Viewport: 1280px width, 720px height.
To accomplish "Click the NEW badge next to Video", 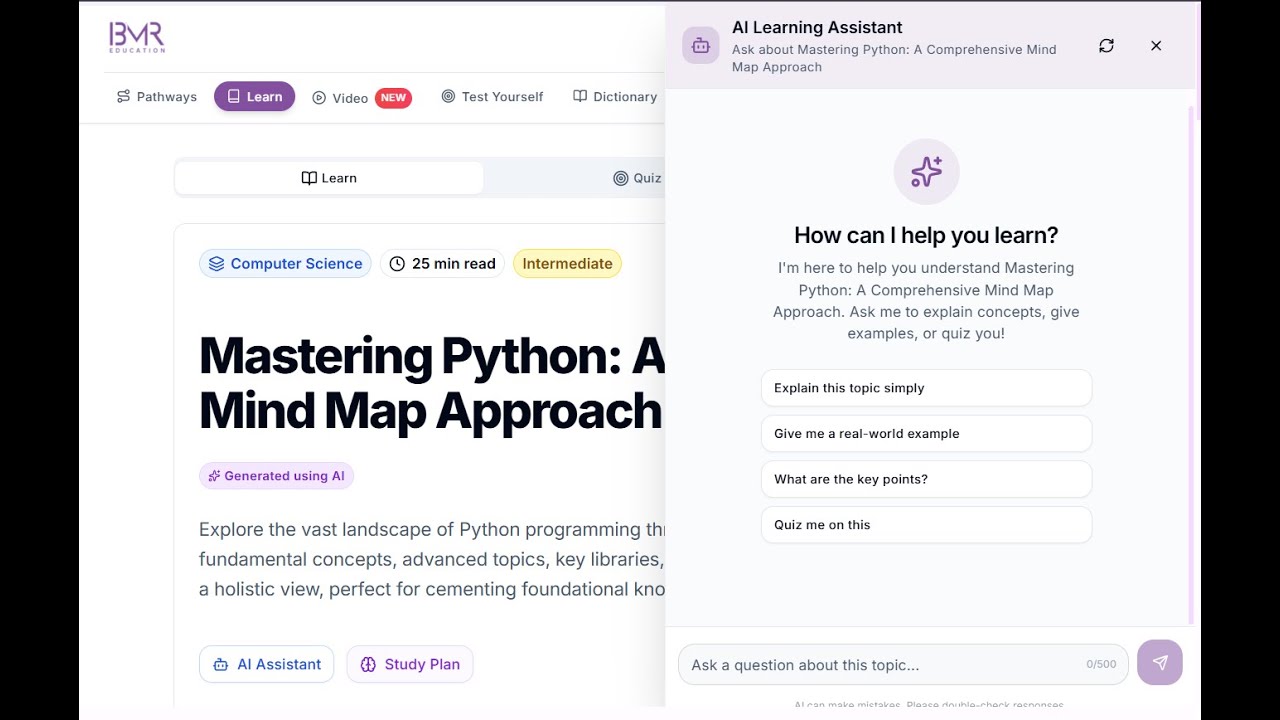I will tap(393, 97).
